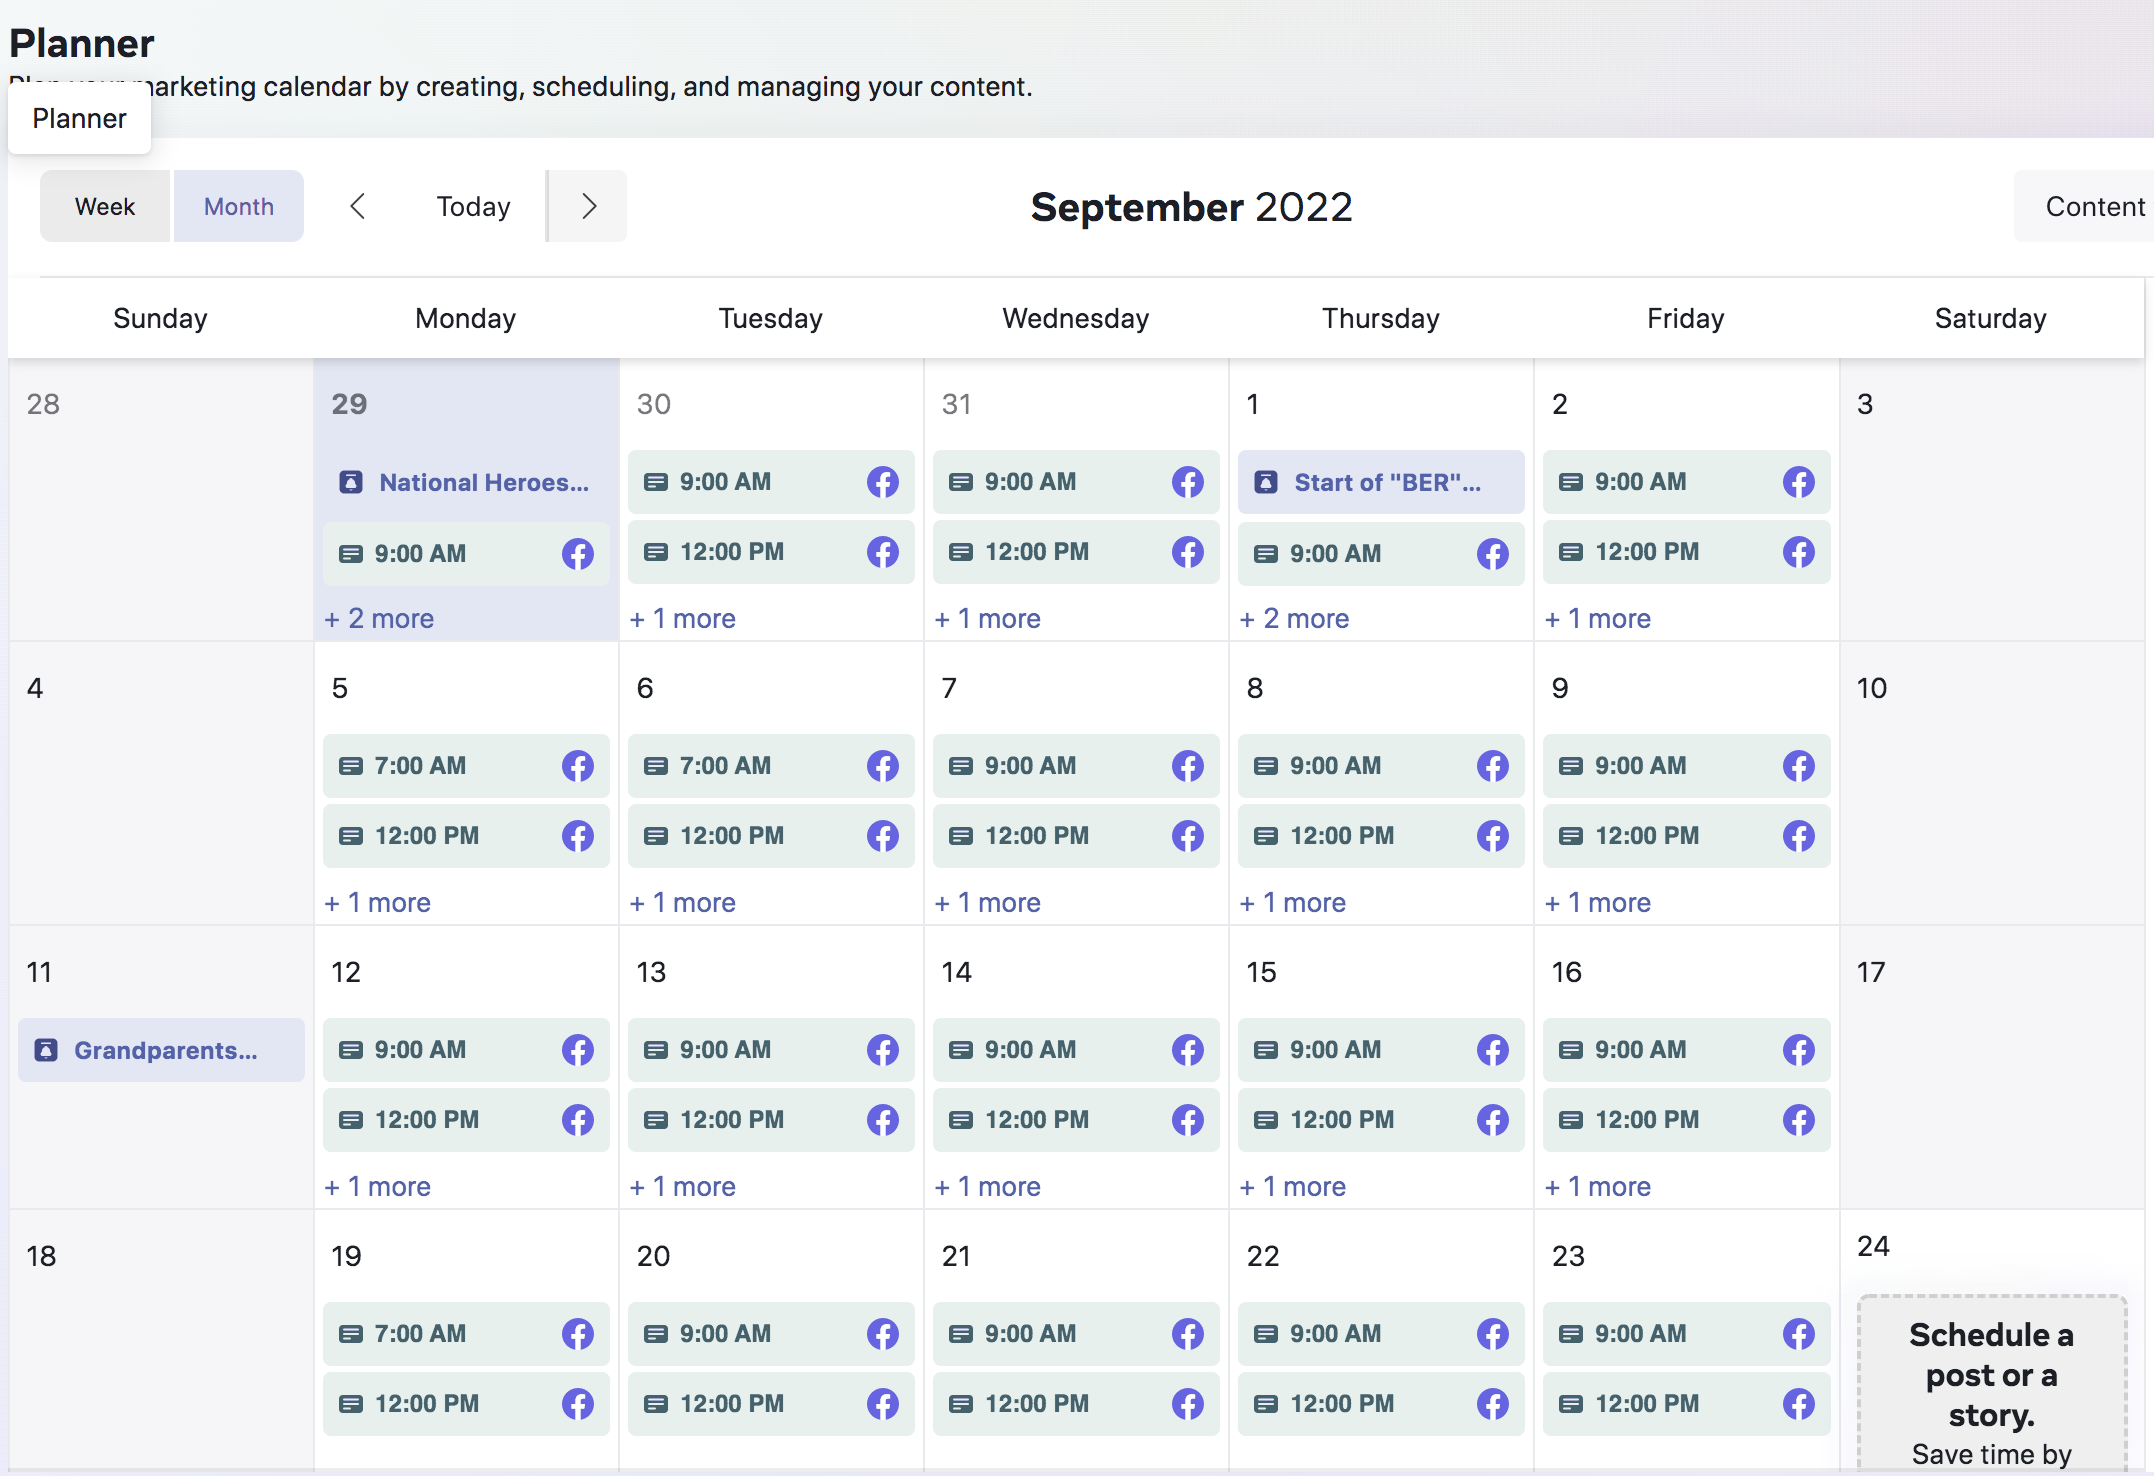Image resolution: width=2154 pixels, height=1476 pixels.
Task: Click holiday icon on Grandparents event
Action: click(x=46, y=1050)
